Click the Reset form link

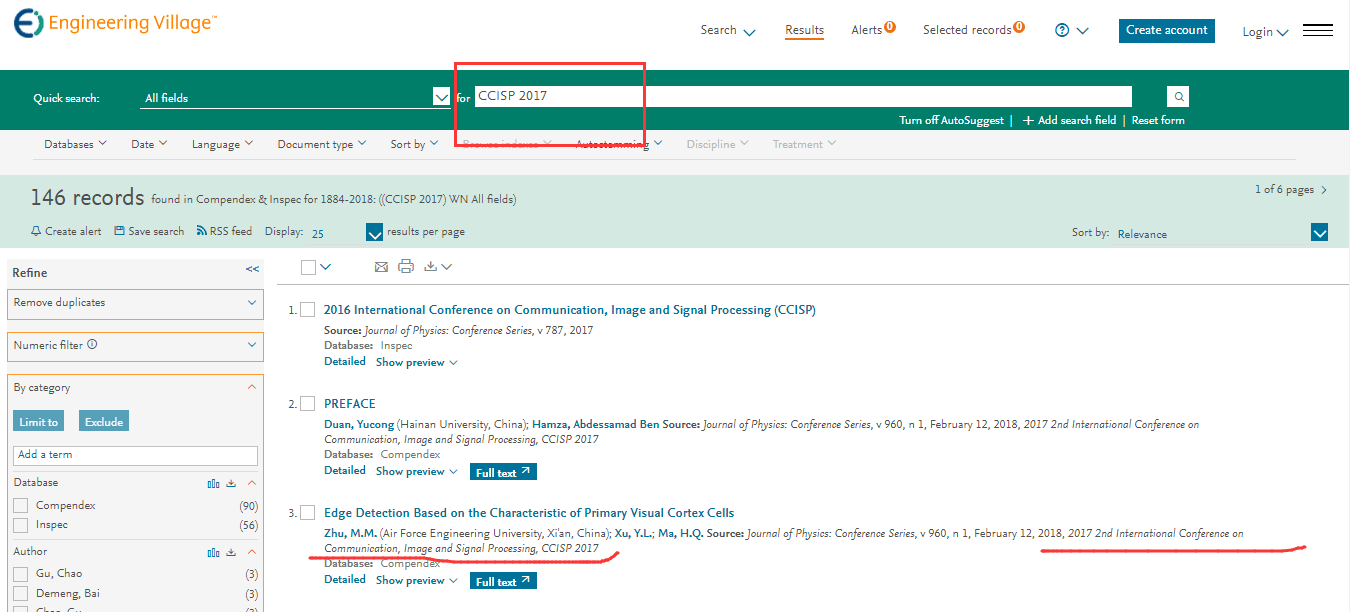pos(1158,120)
